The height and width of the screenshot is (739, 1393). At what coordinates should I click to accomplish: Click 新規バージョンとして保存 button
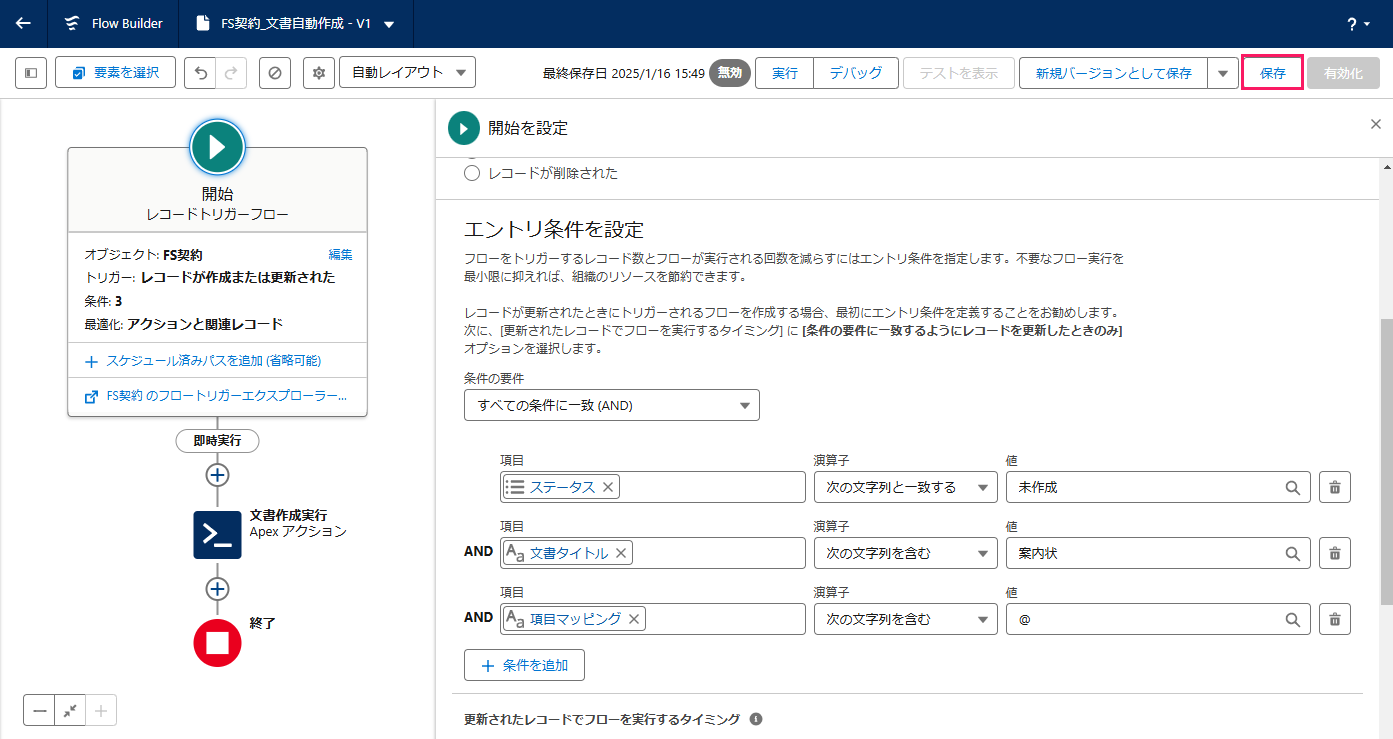1113,73
